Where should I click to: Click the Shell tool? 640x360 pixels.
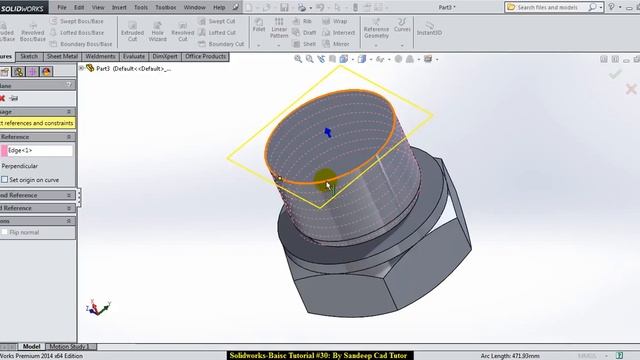click(x=304, y=44)
